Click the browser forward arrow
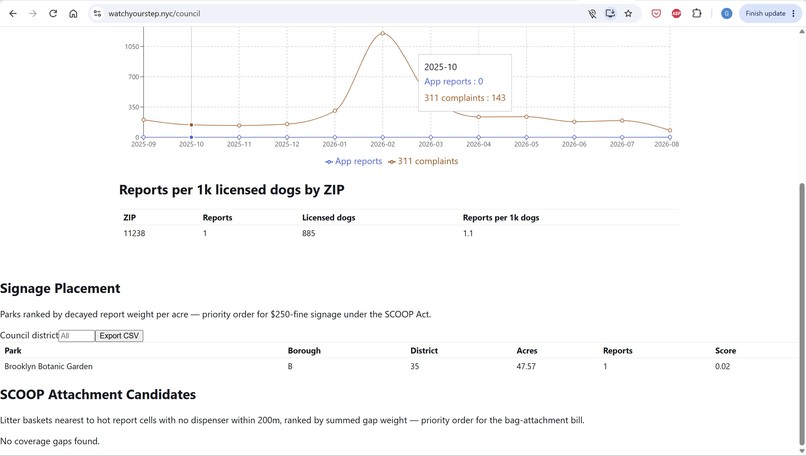 coord(33,14)
